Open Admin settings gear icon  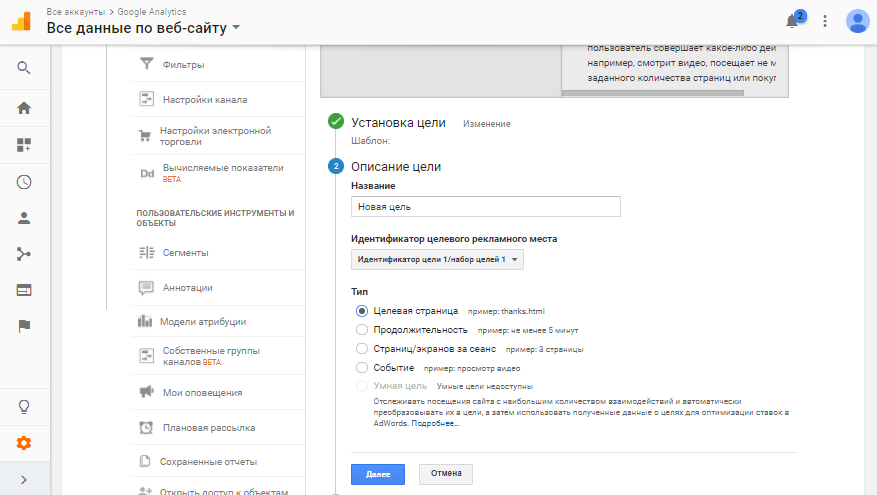[x=24, y=443]
